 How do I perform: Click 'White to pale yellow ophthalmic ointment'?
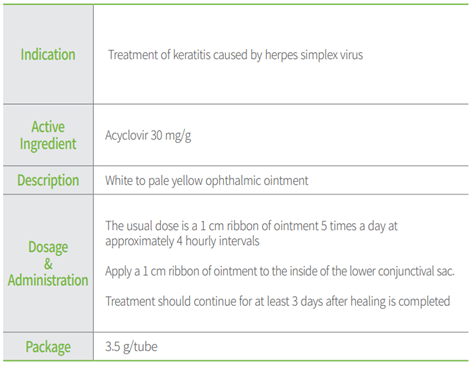(x=207, y=181)
